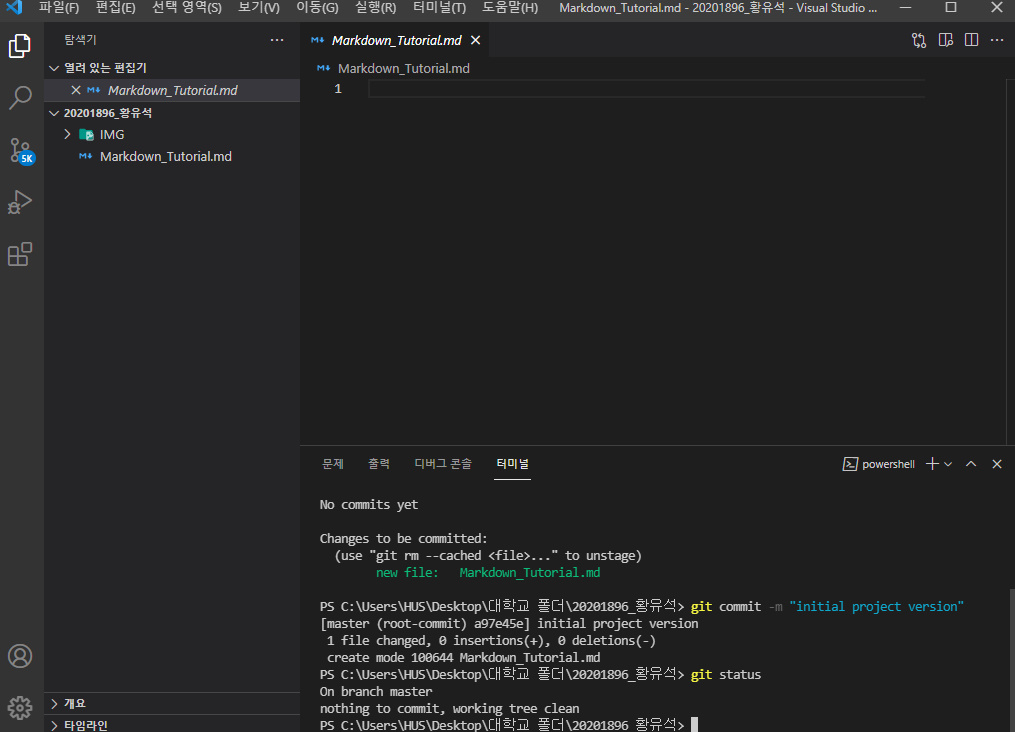Select Markdown_Tutorial.md in open editors
Image resolution: width=1015 pixels, height=732 pixels.
pyautogui.click(x=172, y=91)
